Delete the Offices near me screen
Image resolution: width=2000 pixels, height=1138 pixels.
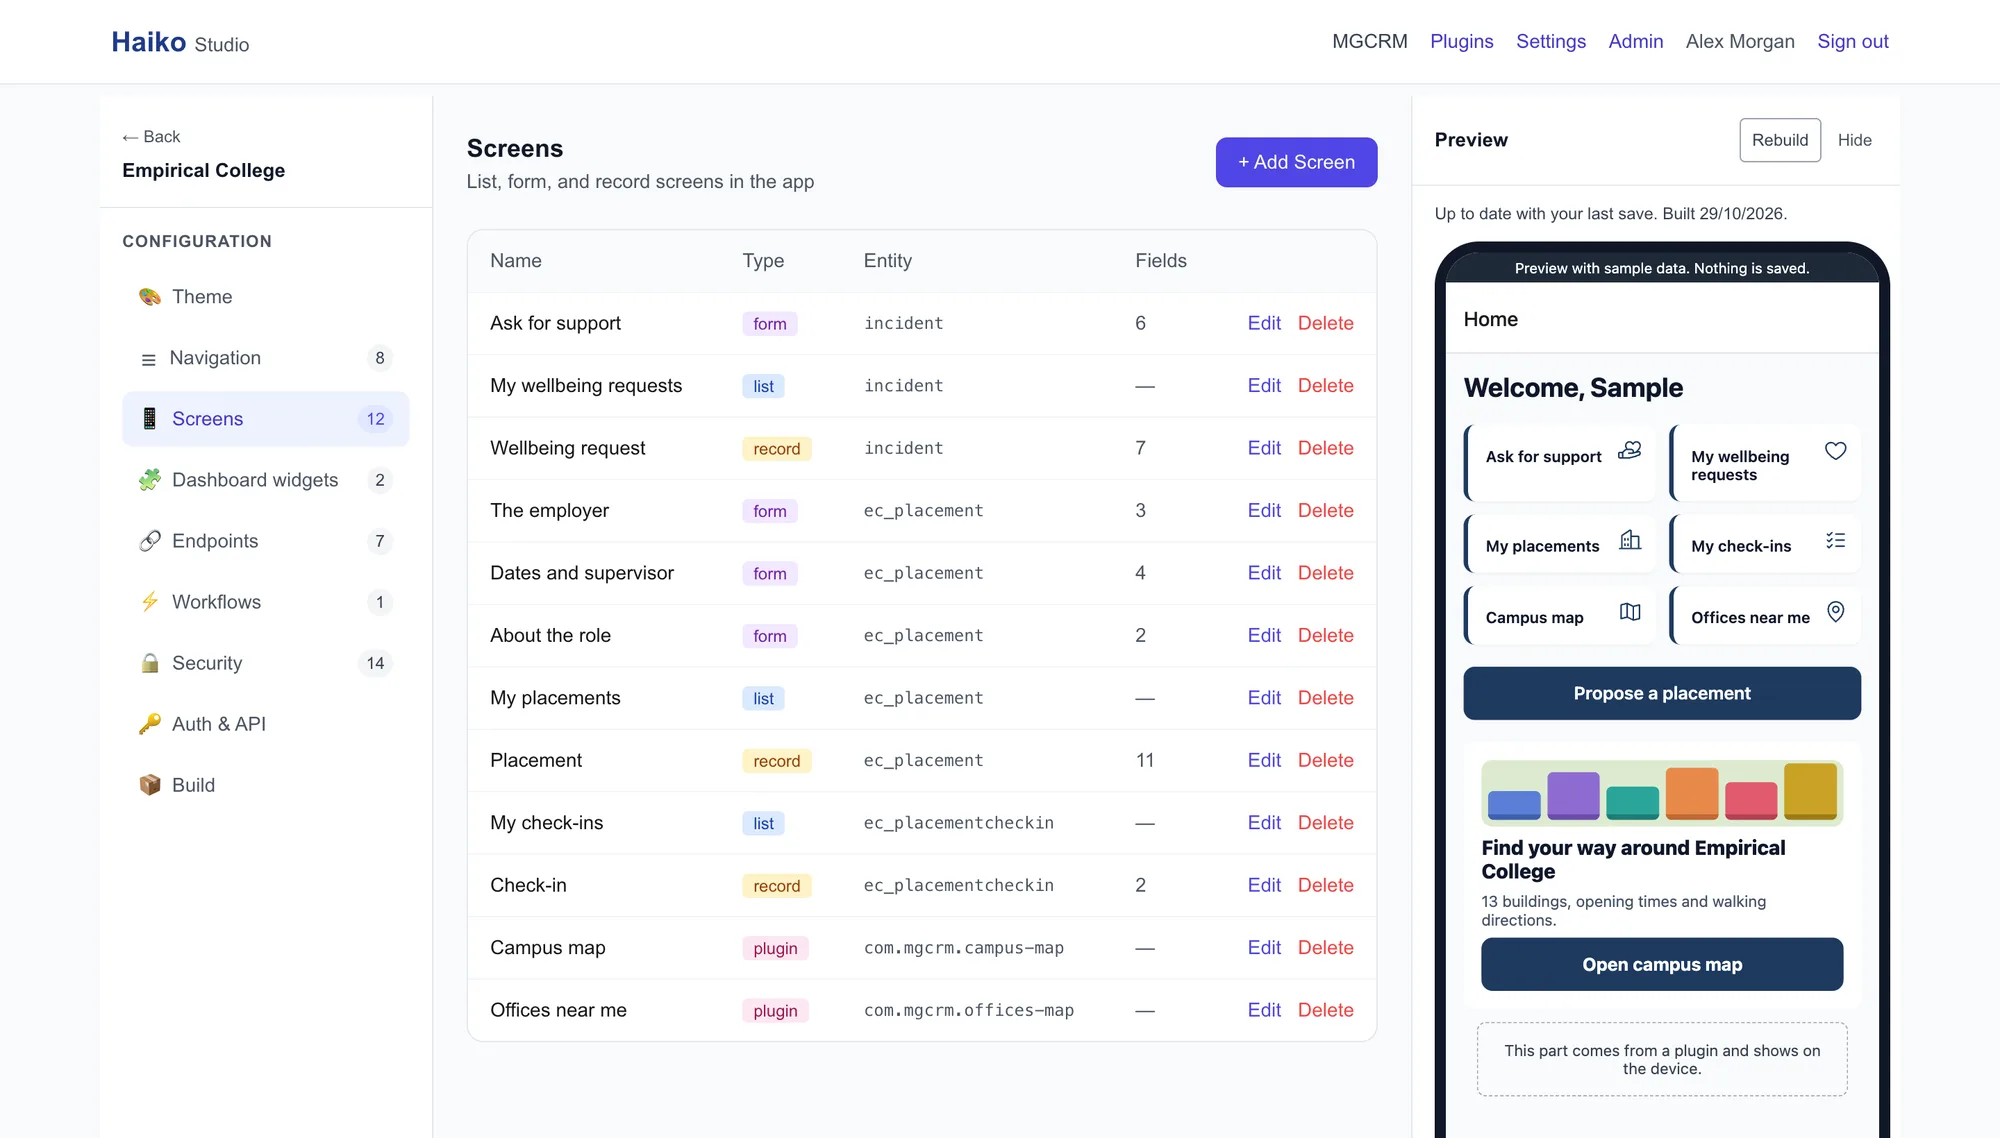[1325, 1010]
